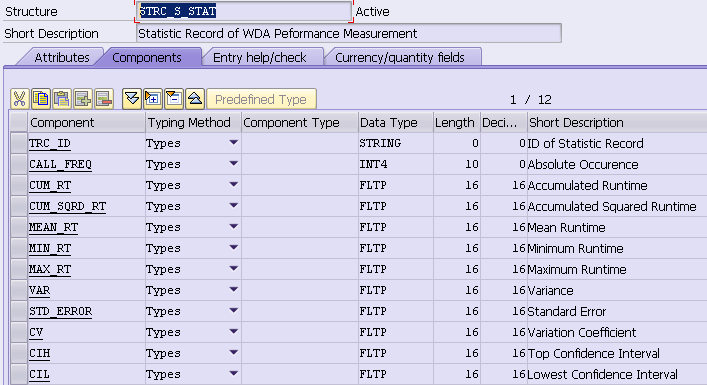Click the Typing Method column header
Image resolution: width=707 pixels, height=385 pixels.
[193, 123]
